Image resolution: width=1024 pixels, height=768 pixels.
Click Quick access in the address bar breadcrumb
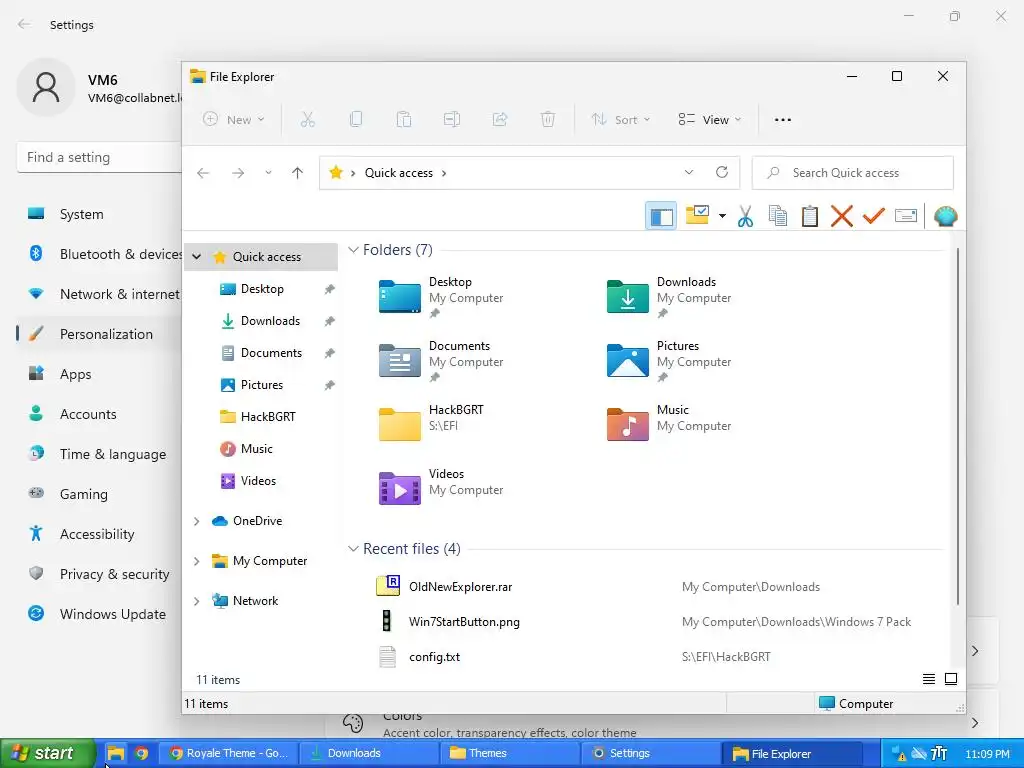(x=398, y=173)
